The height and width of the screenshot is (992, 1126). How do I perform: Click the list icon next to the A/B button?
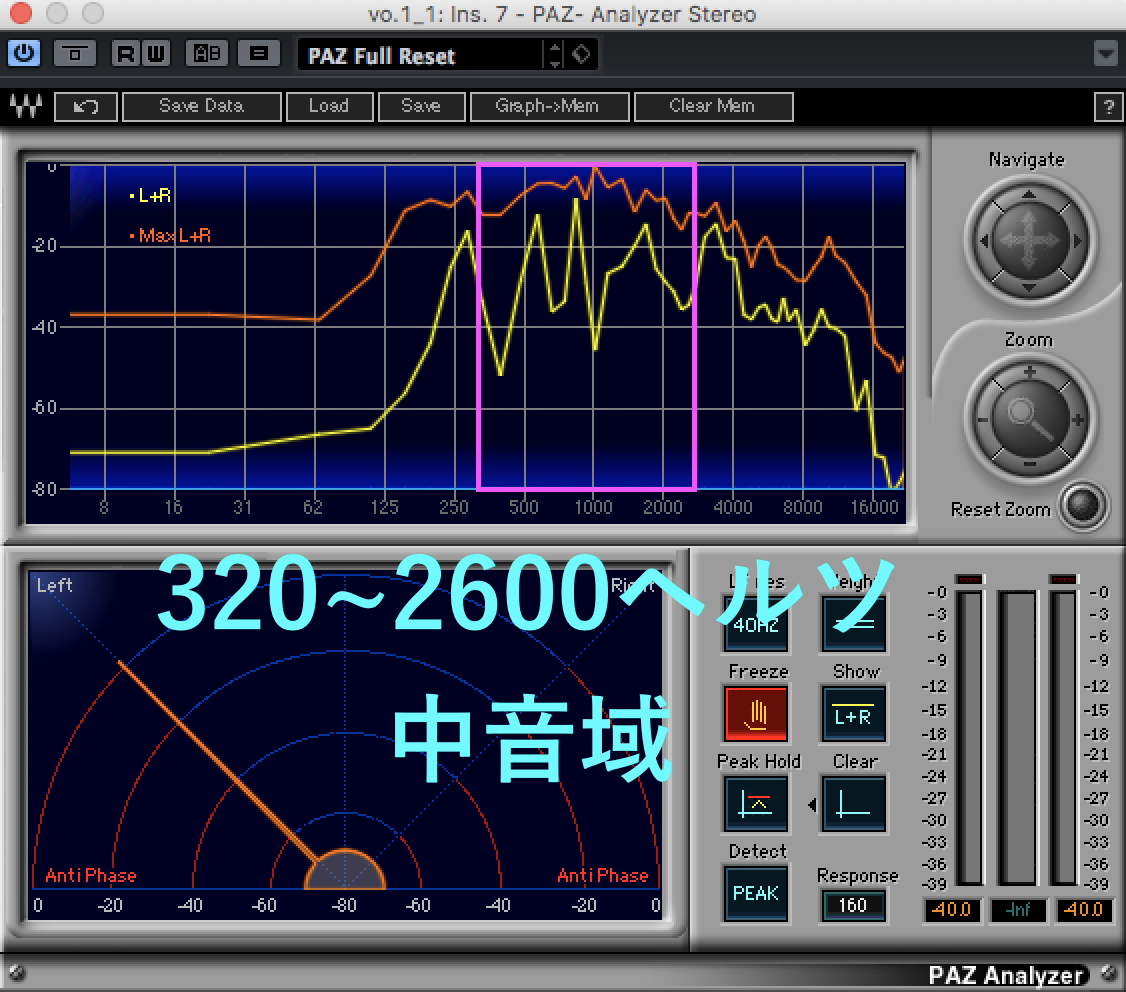pos(259,53)
